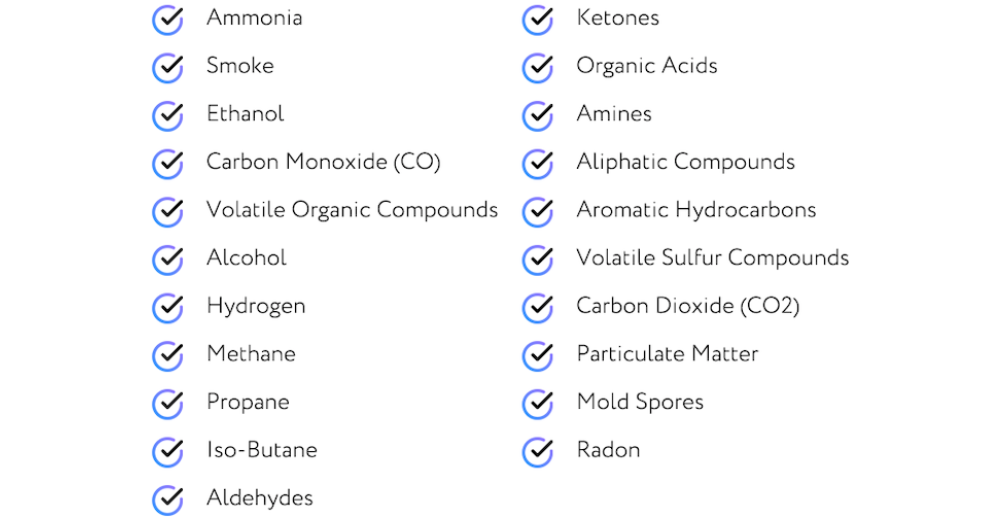1000x520 pixels.
Task: Select the check icon beside Ethanol
Action: pos(168,115)
